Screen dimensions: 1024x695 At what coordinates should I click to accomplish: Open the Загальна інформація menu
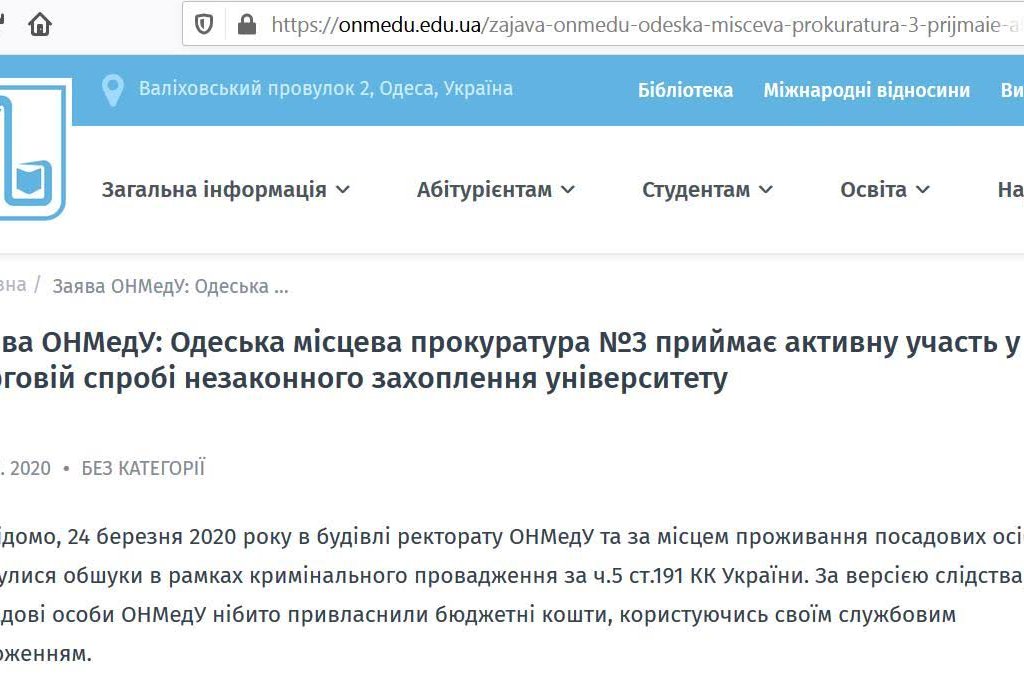point(214,189)
